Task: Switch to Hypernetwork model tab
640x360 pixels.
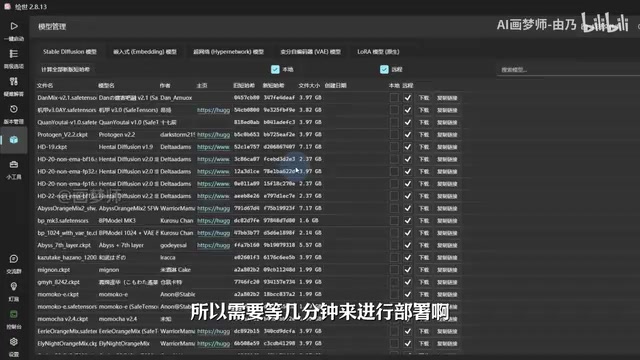Action: pos(229,52)
